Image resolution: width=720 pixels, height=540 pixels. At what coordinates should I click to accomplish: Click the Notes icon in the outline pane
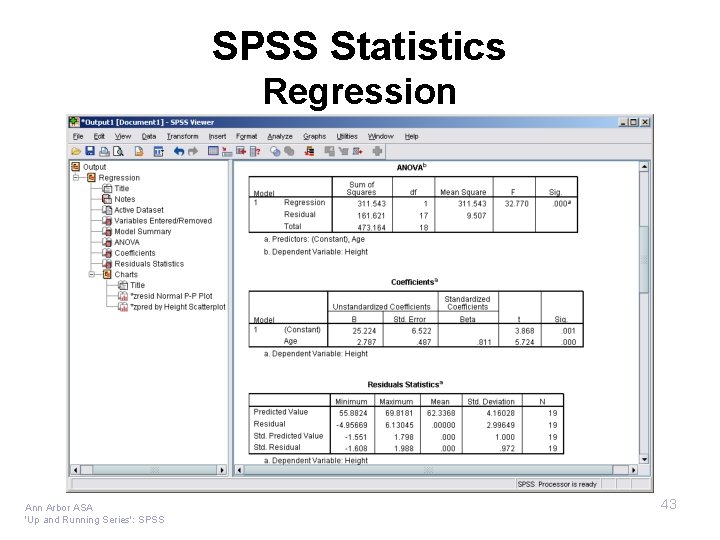[x=107, y=199]
